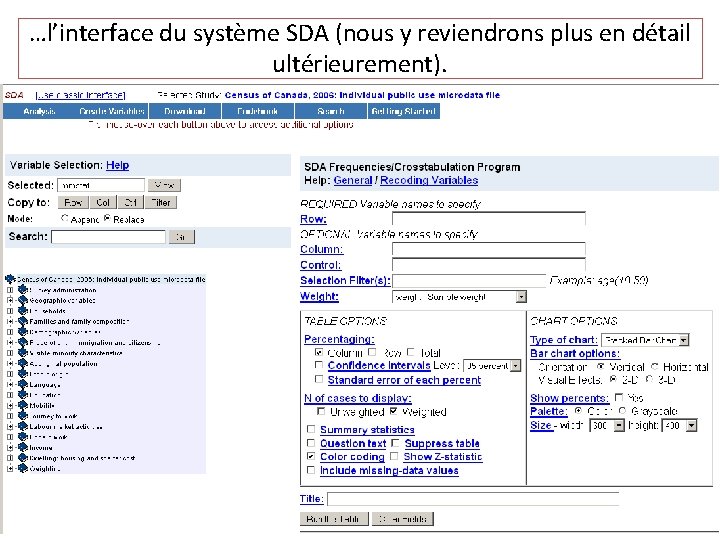The image size is (720, 540).
Task: Click the Filter copy-to button
Action: click(161, 202)
